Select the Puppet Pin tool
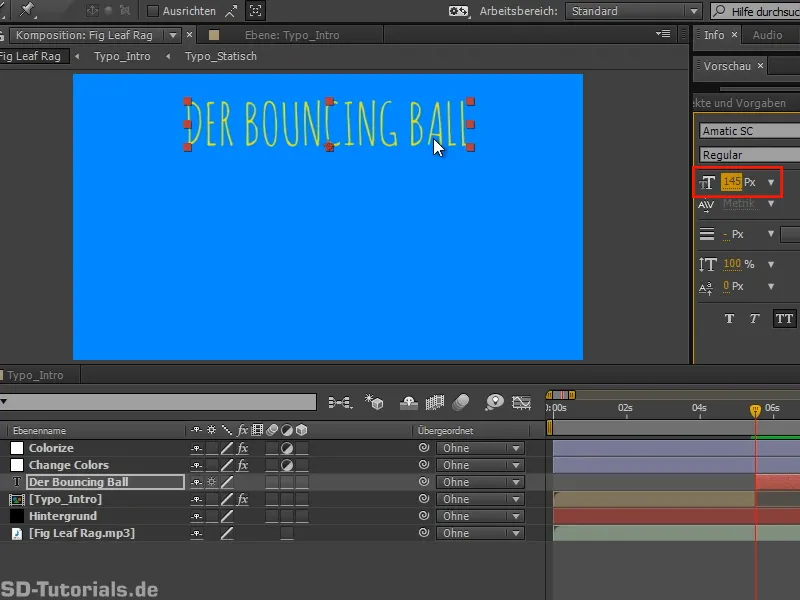 [x=27, y=9]
